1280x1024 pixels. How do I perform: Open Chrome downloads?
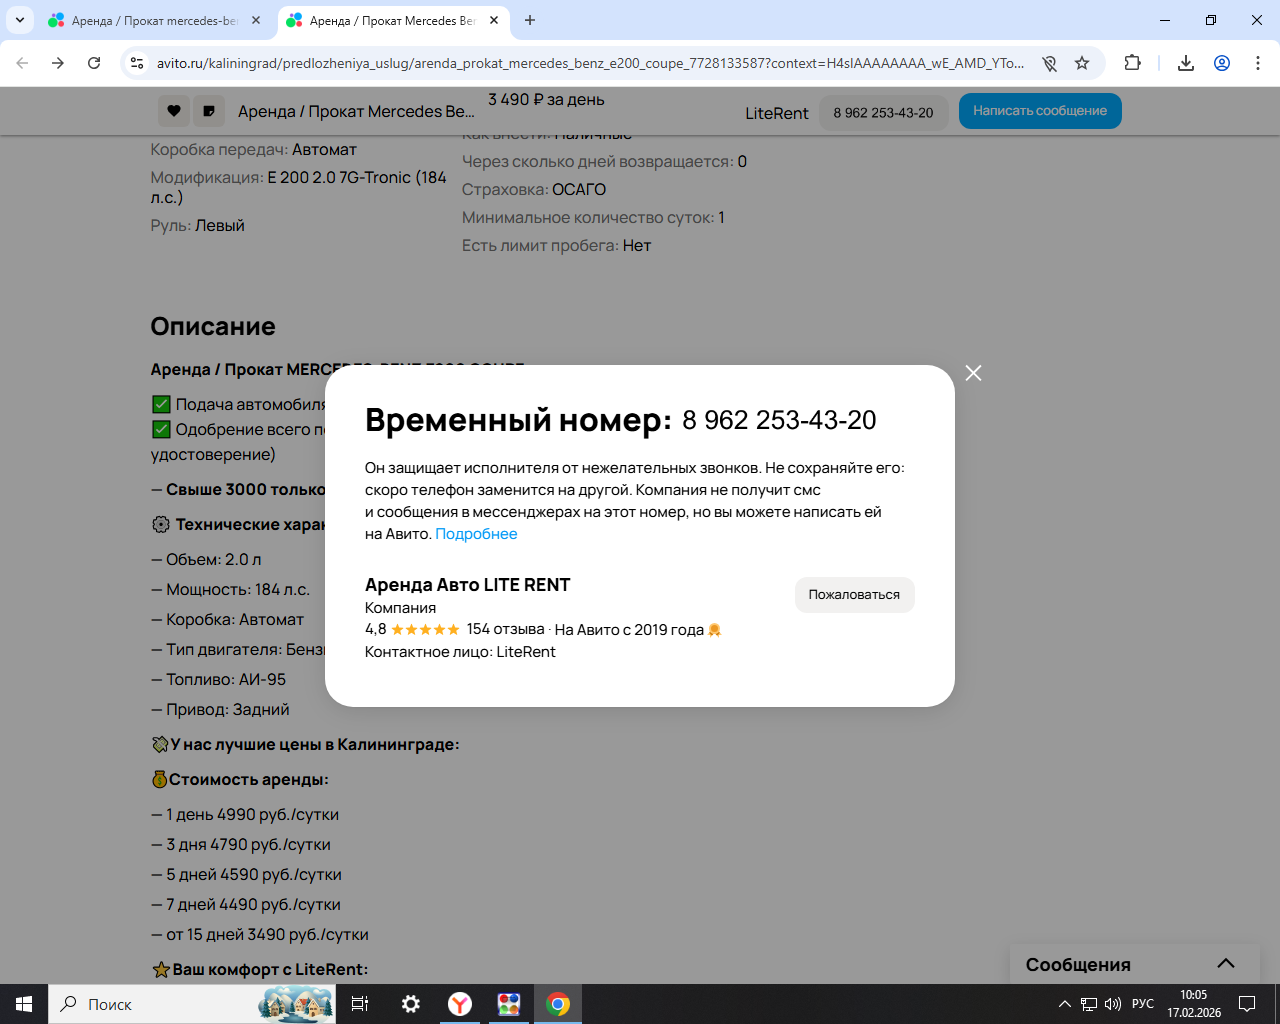point(1186,63)
